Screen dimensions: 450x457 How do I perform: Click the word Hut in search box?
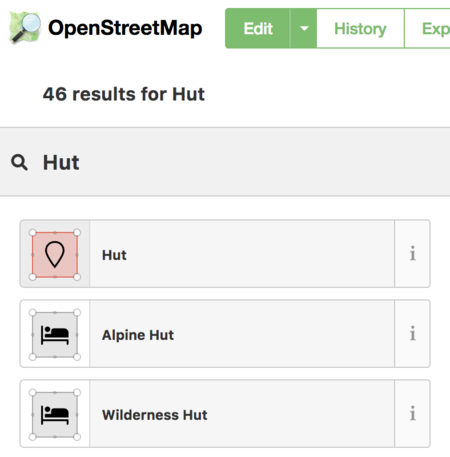click(x=61, y=163)
